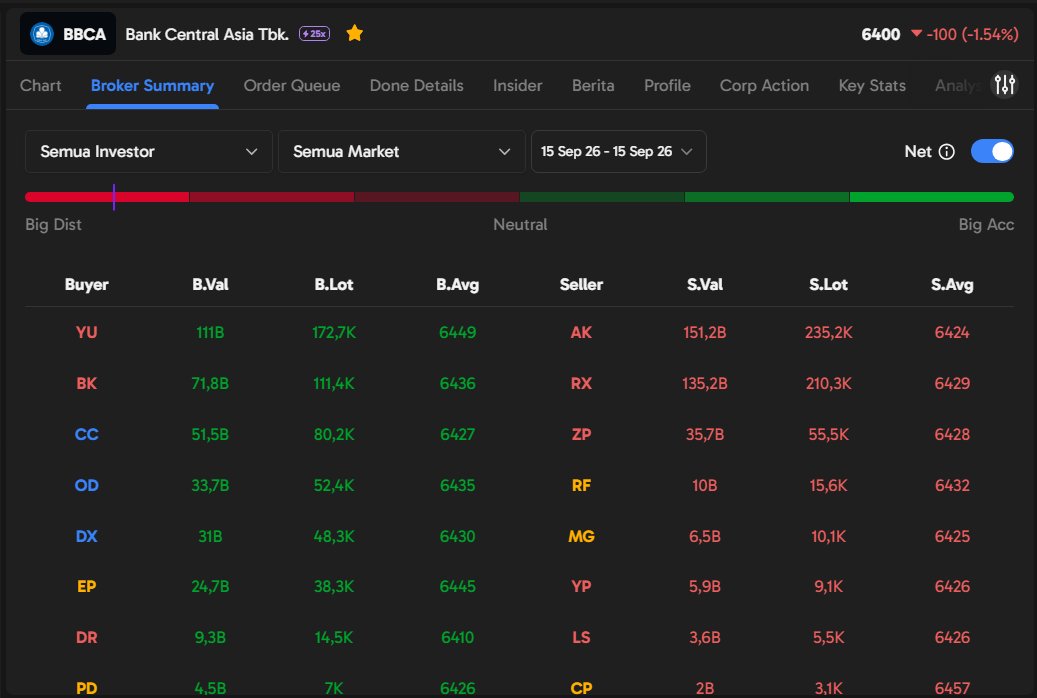This screenshot has height=698, width=1037.
Task: Select buyer broker PD
Action: click(x=87, y=688)
